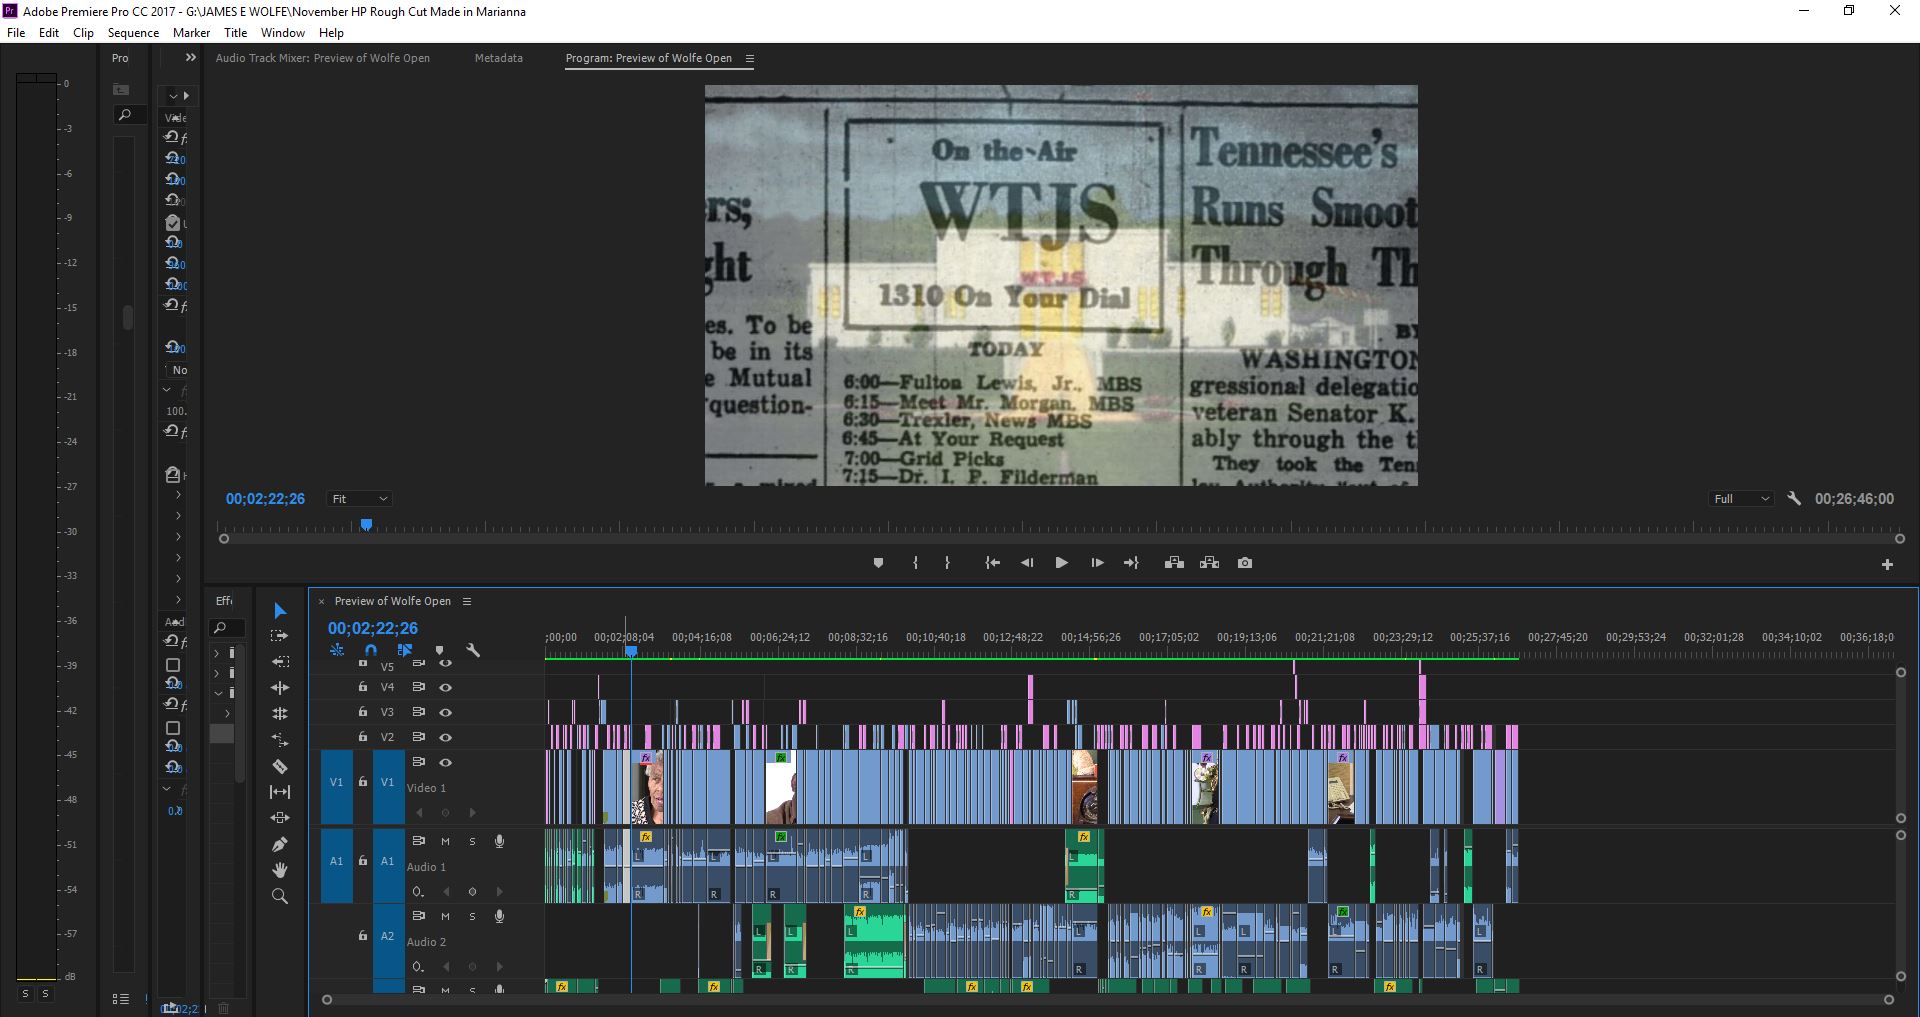Step back one frame
The image size is (1920, 1017).
(x=1027, y=563)
